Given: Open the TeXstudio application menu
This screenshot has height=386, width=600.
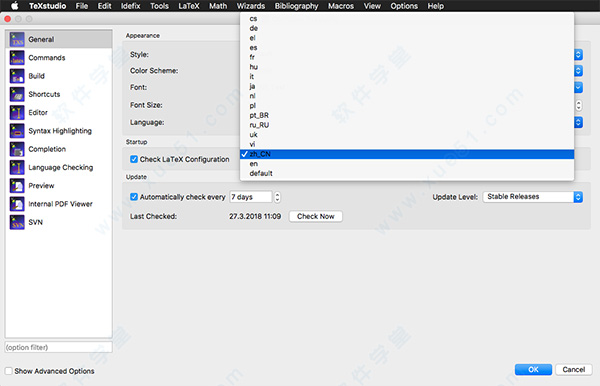Looking at the screenshot, I should pos(47,6).
